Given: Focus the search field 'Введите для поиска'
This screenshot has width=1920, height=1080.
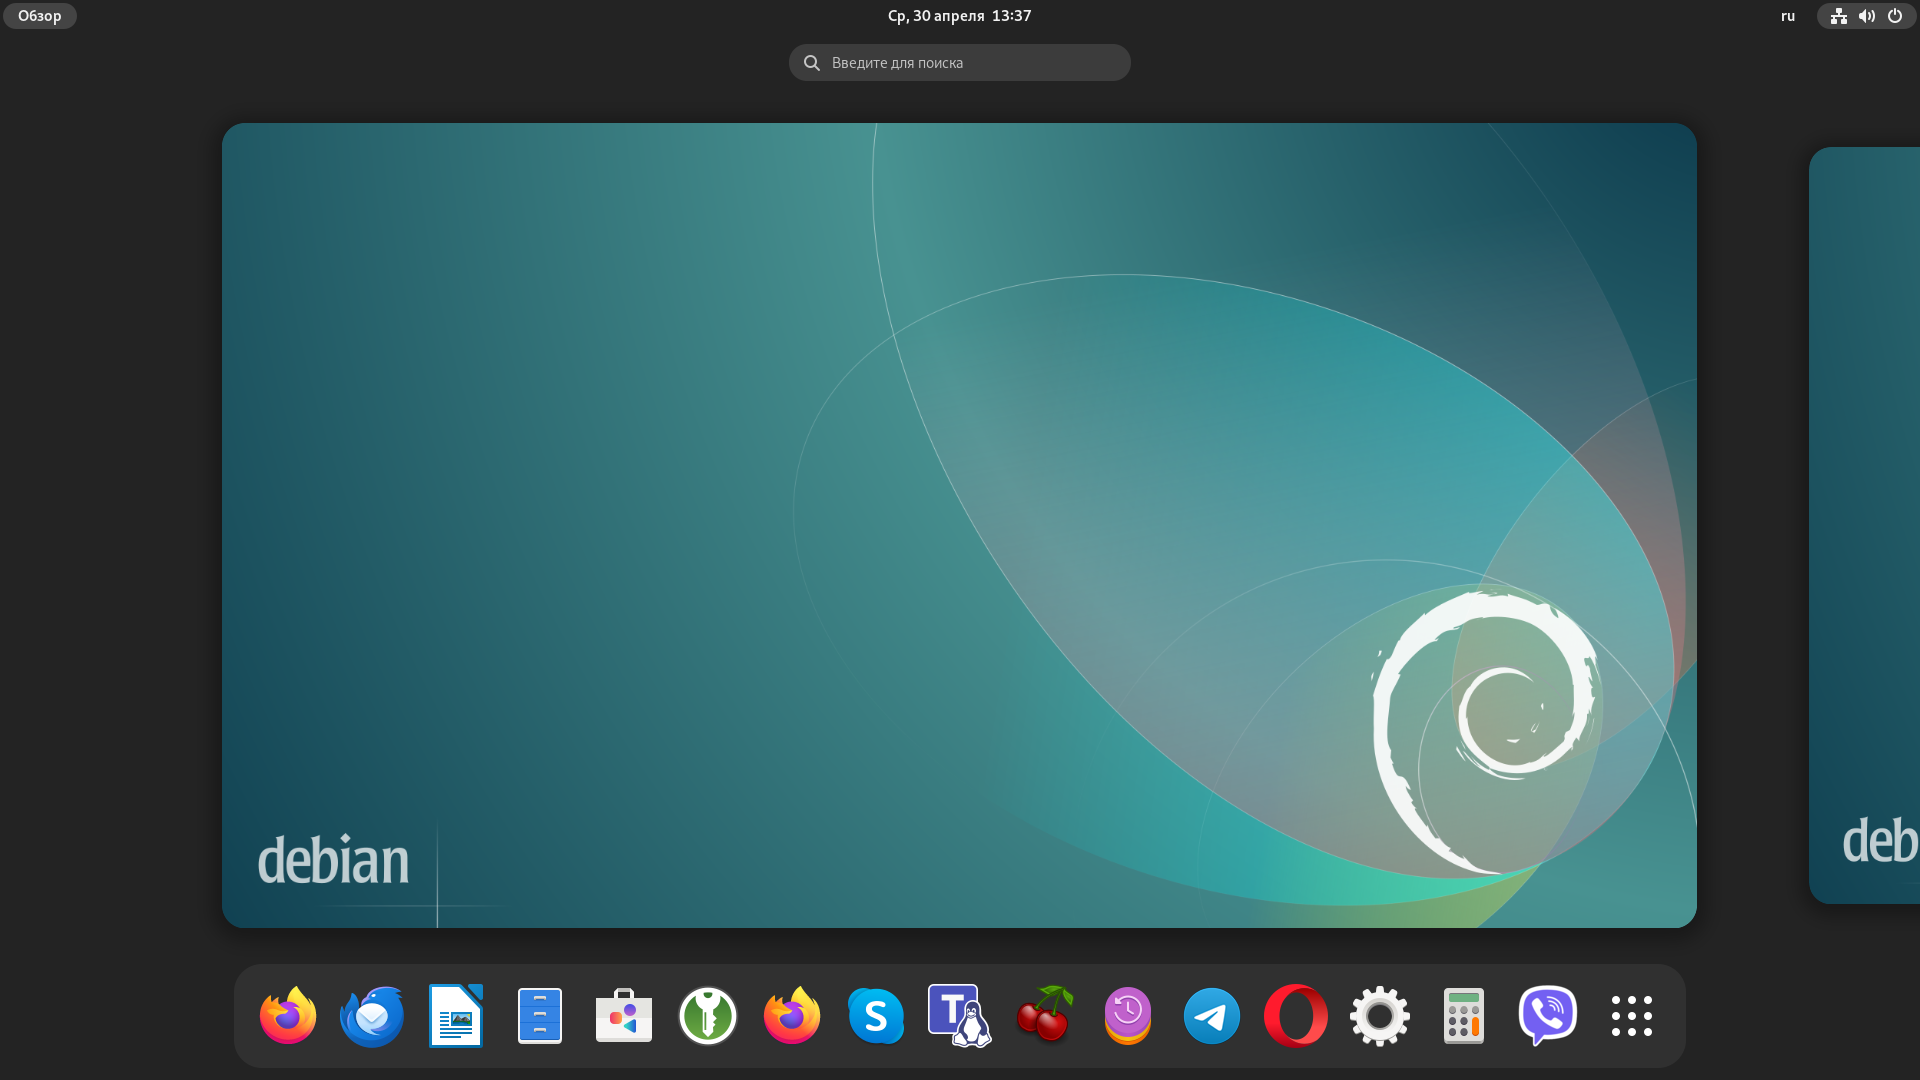Looking at the screenshot, I should (x=960, y=62).
